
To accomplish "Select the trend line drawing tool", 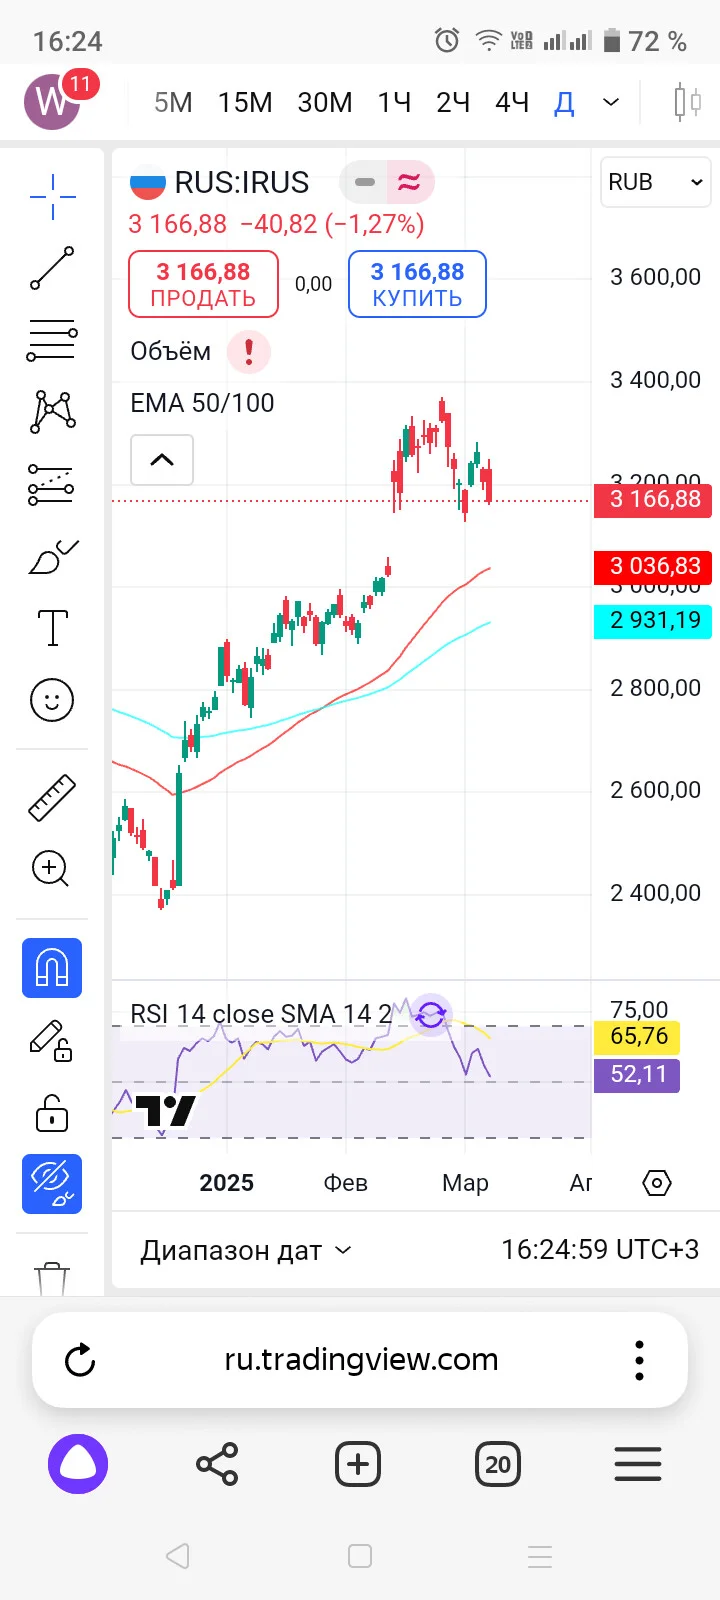I will point(52,268).
